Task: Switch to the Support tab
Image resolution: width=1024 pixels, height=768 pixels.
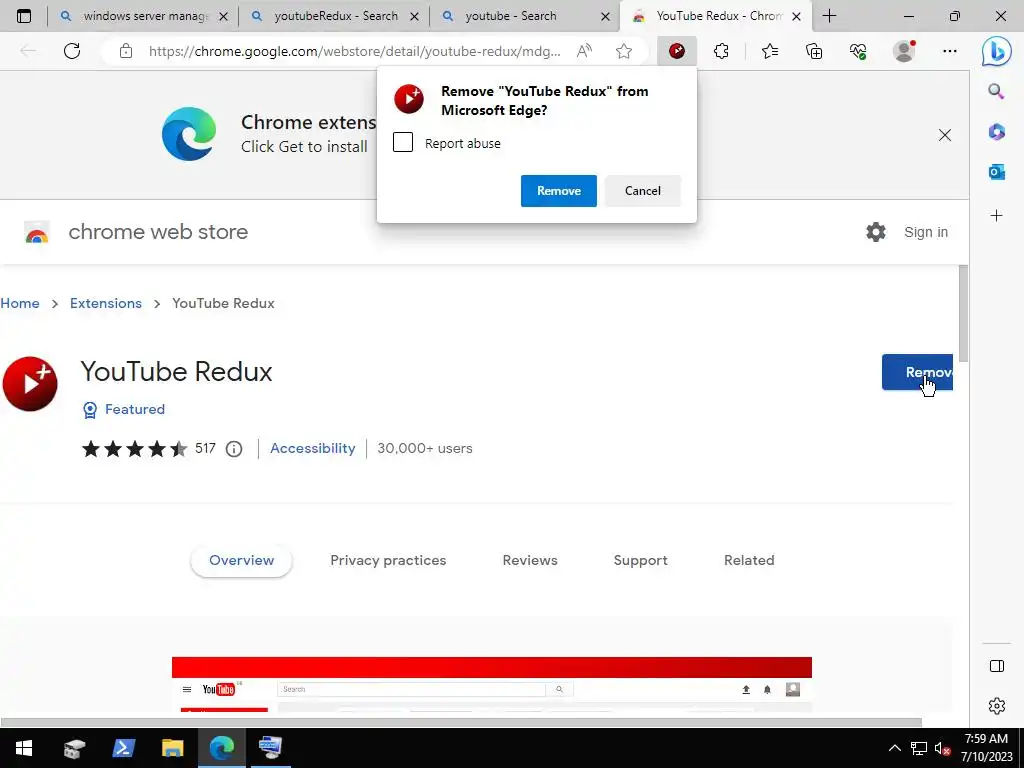Action: [x=641, y=560]
